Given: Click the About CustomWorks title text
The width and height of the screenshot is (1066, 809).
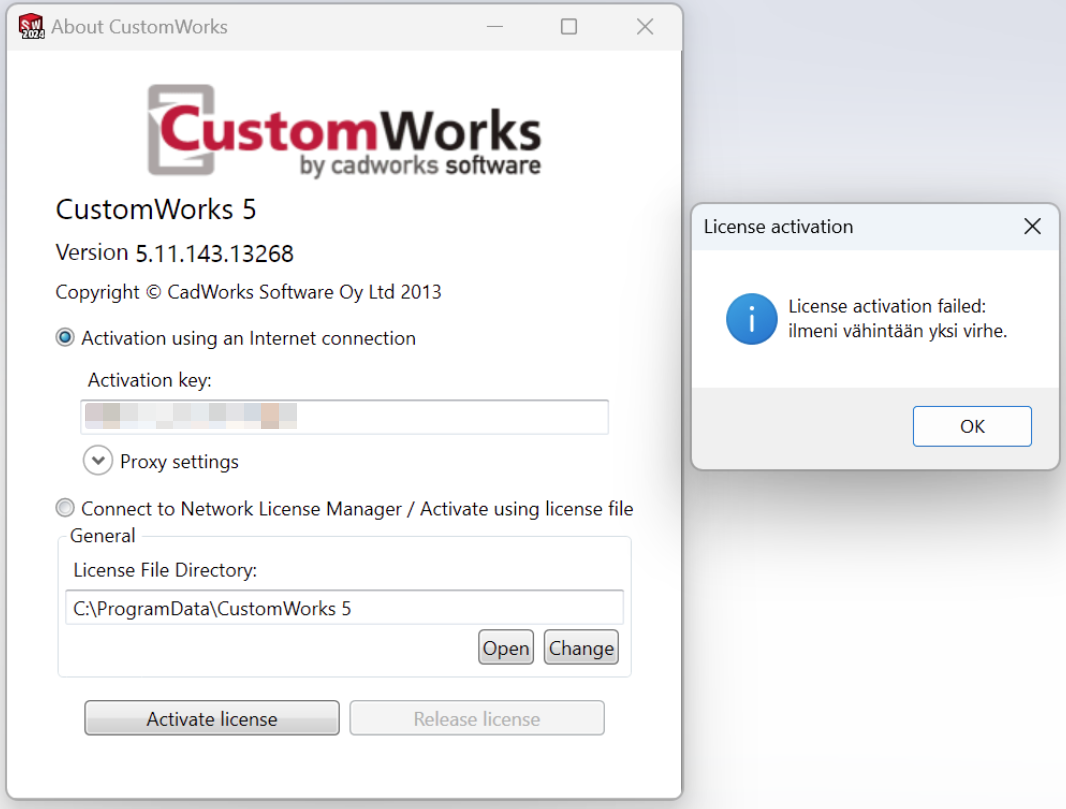Looking at the screenshot, I should pyautogui.click(x=139, y=27).
